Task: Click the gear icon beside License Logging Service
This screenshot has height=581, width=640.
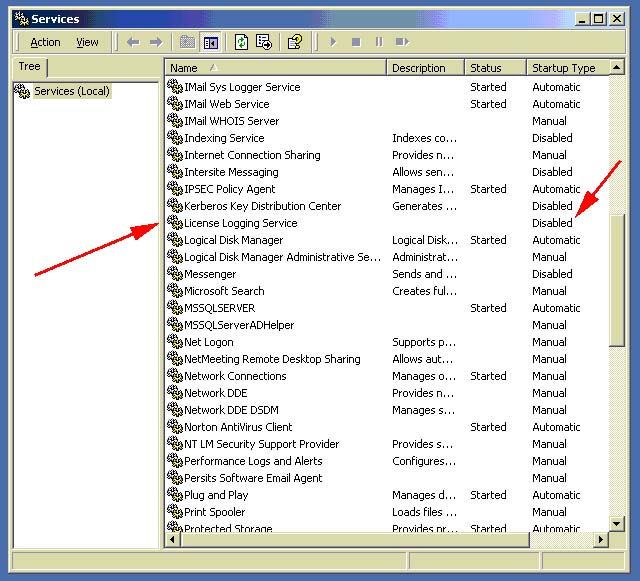Action: point(175,223)
